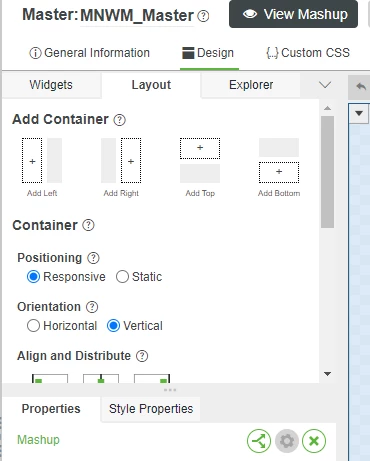The width and height of the screenshot is (370, 461).
Task: Click the gray gear configuration icon
Action: click(x=287, y=441)
